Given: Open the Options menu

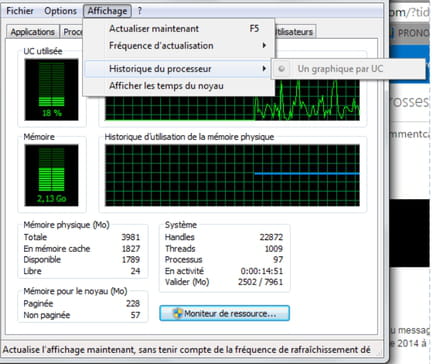Looking at the screenshot, I should click(x=60, y=11).
